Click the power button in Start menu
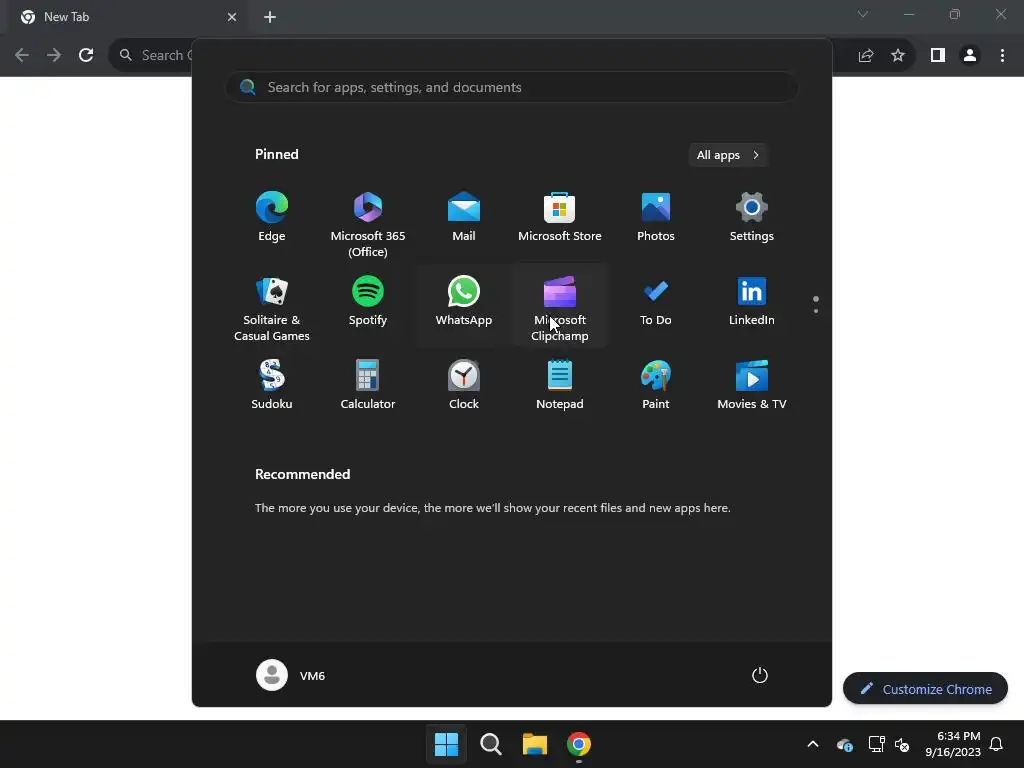Screen dimensions: 1024x768 click(x=760, y=675)
